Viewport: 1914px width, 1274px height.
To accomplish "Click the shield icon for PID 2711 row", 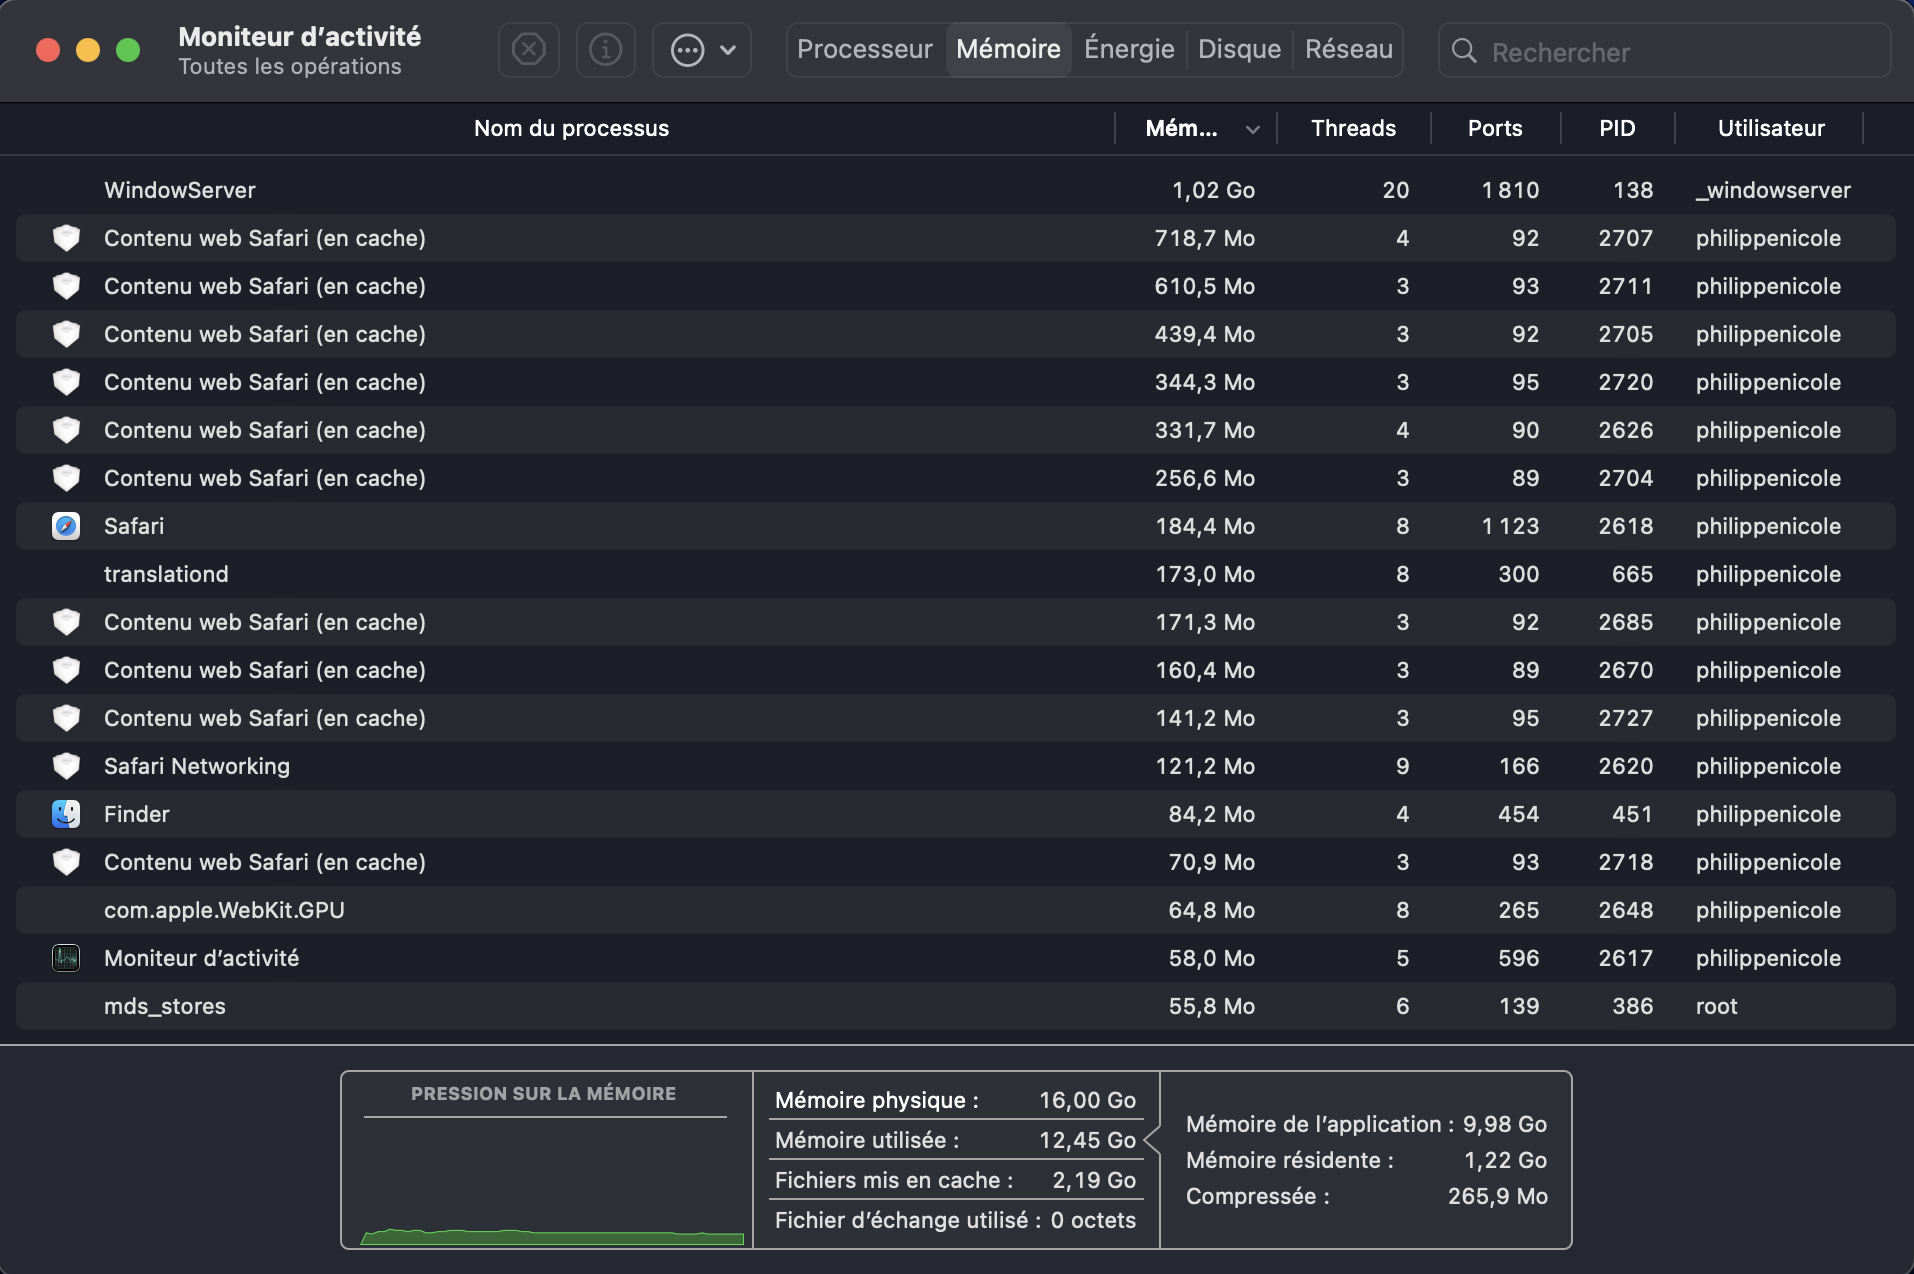I will click(x=66, y=286).
